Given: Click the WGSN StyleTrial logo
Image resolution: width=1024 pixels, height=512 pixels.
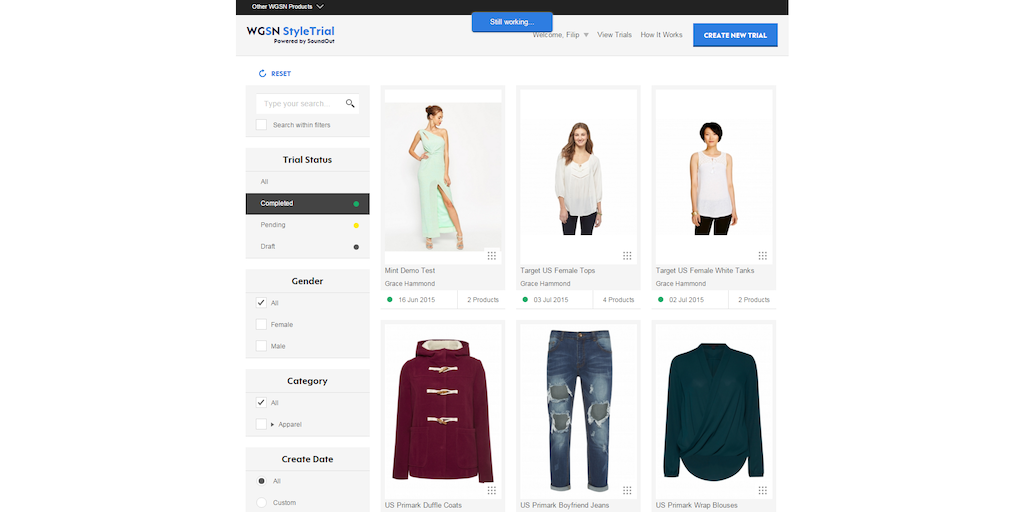Looking at the screenshot, I should click(291, 34).
